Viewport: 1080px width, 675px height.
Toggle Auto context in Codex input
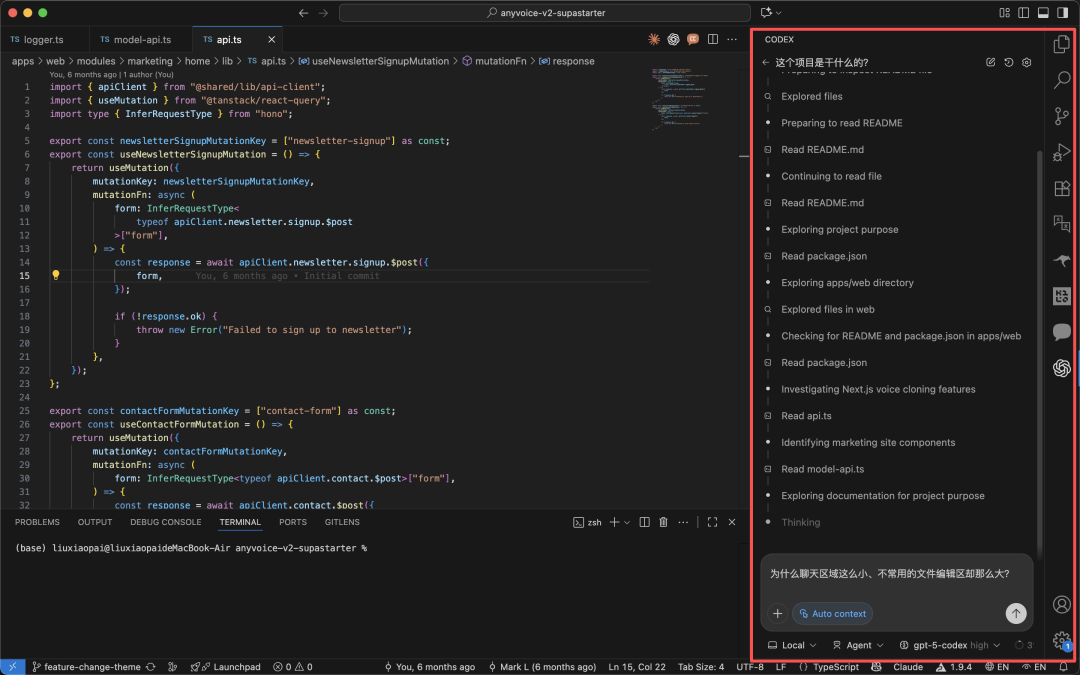(833, 613)
